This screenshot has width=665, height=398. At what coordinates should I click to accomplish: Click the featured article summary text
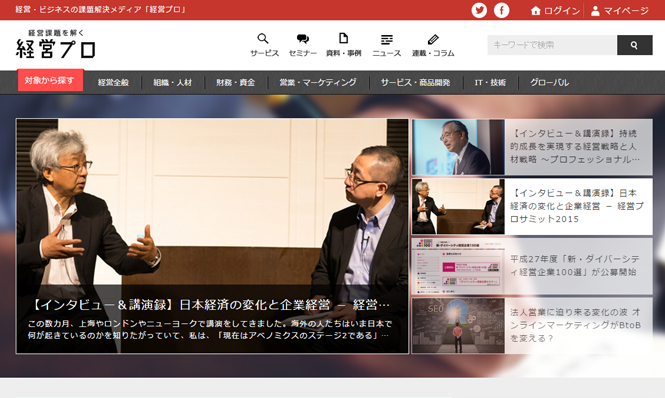(210, 329)
